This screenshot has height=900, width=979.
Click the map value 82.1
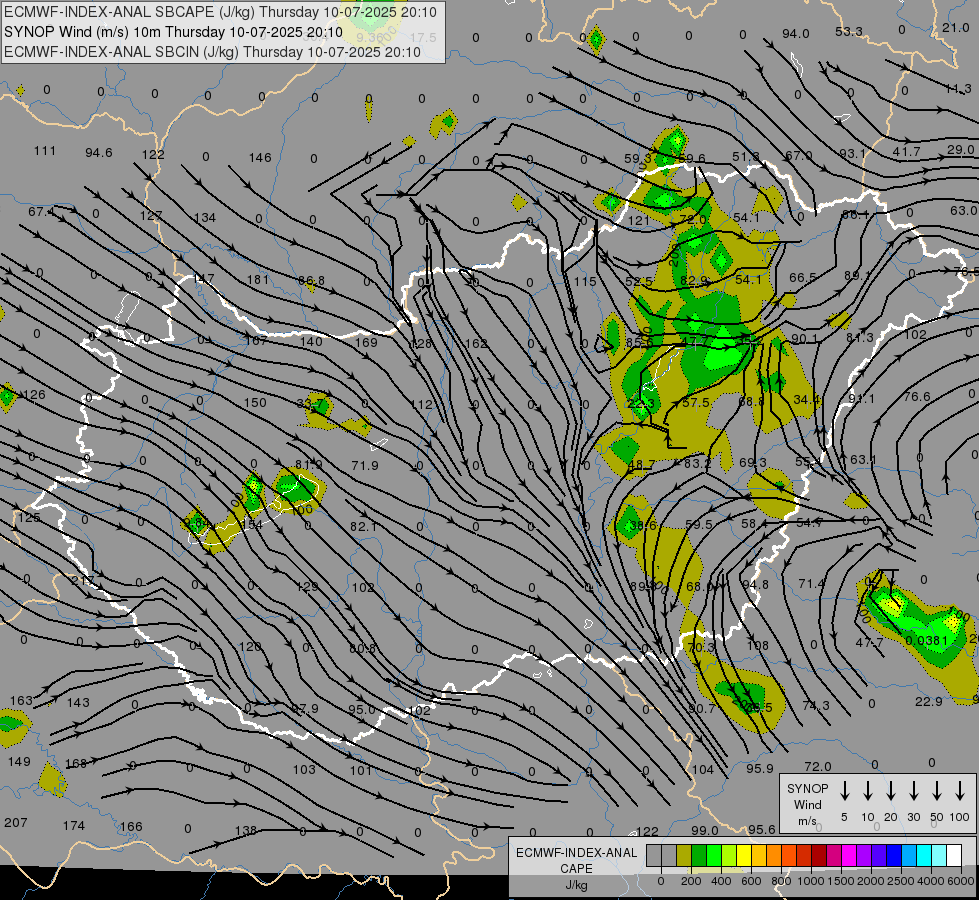(363, 527)
